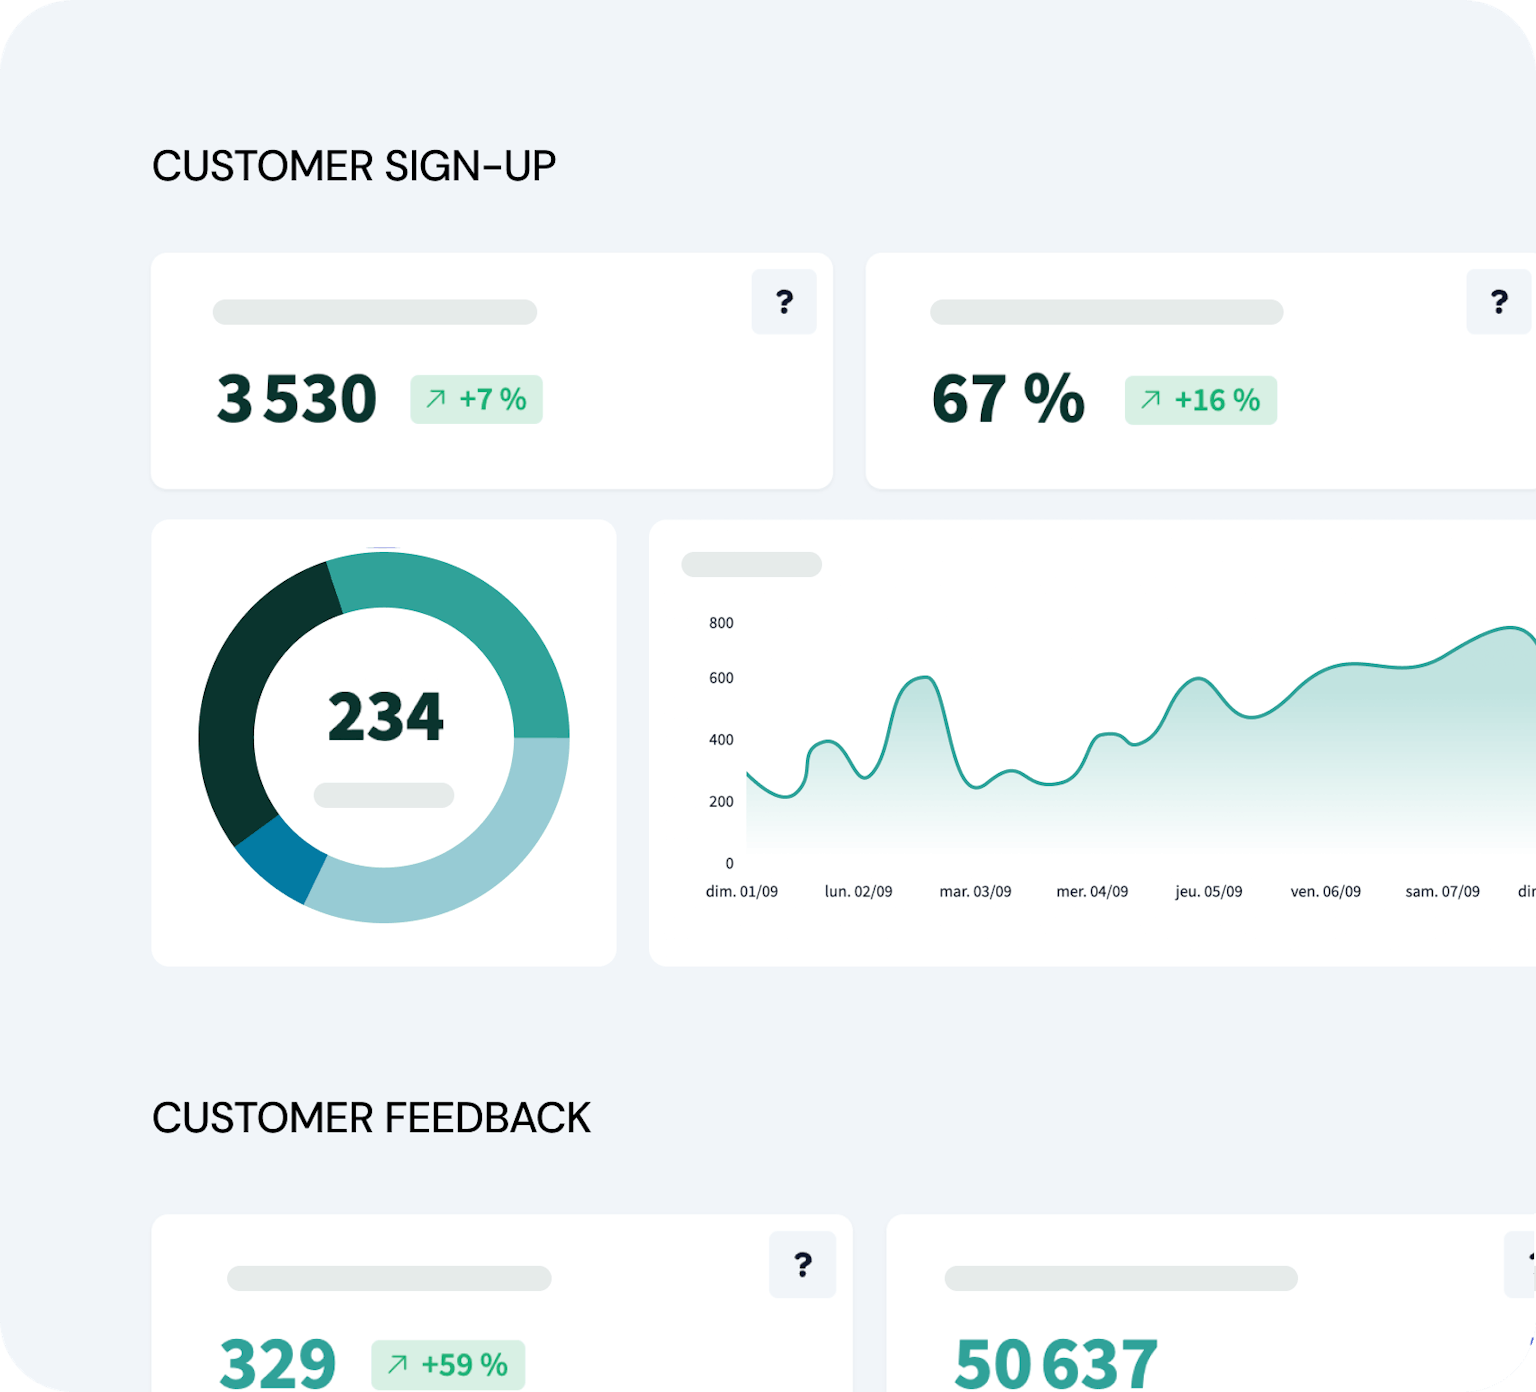The width and height of the screenshot is (1536, 1392).
Task: Expand the label below the 234 donut value
Action: tap(384, 793)
